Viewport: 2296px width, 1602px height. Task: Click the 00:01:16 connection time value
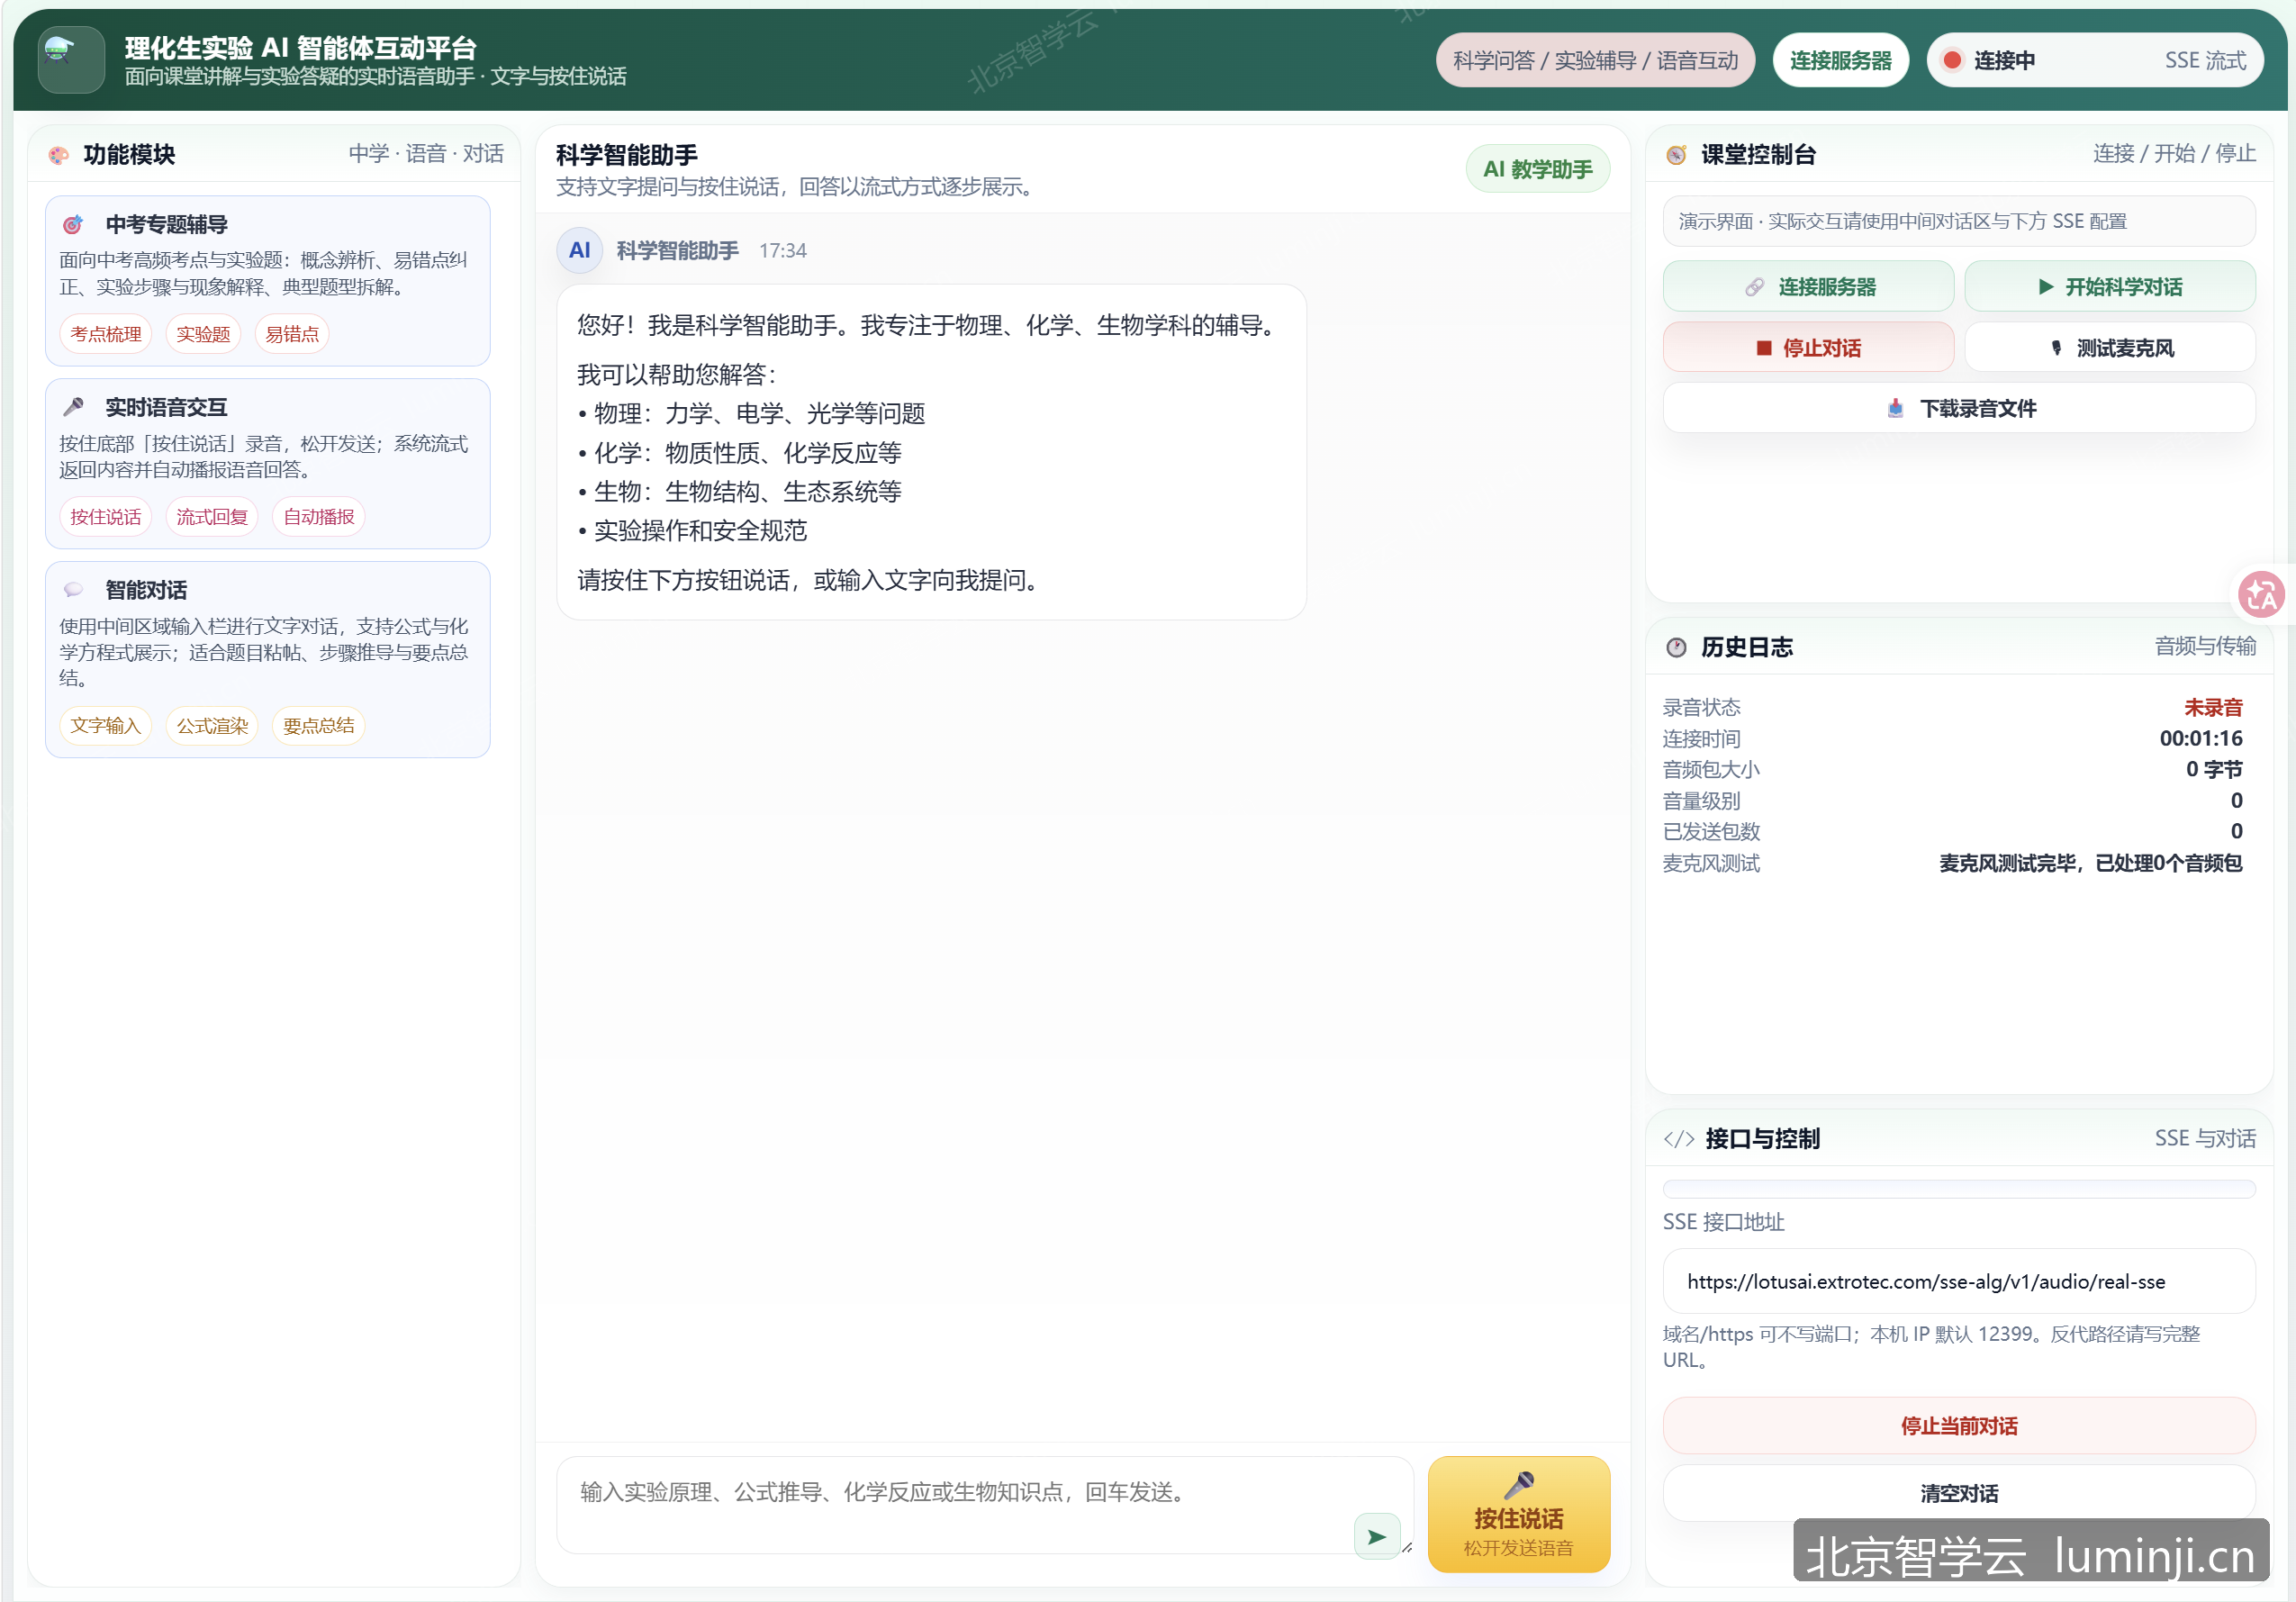2201,739
